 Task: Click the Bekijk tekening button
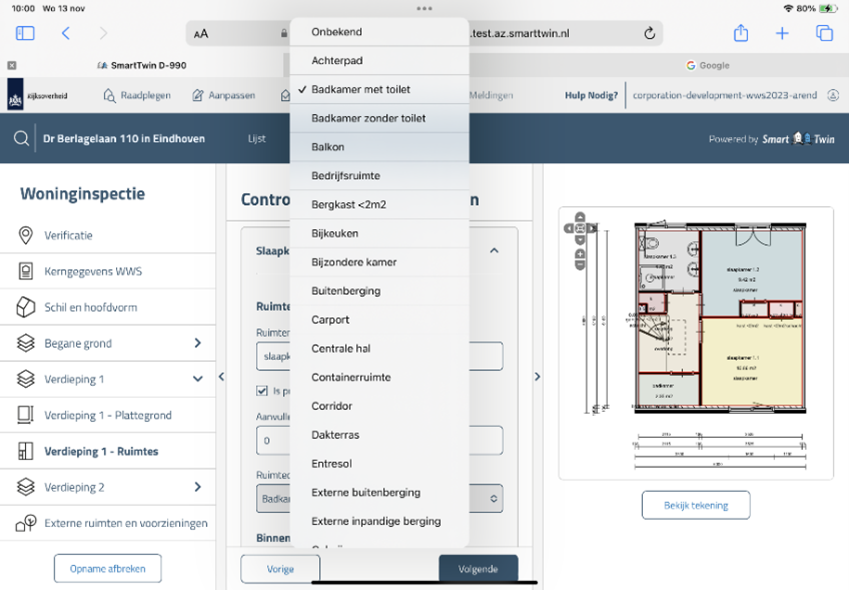696,505
